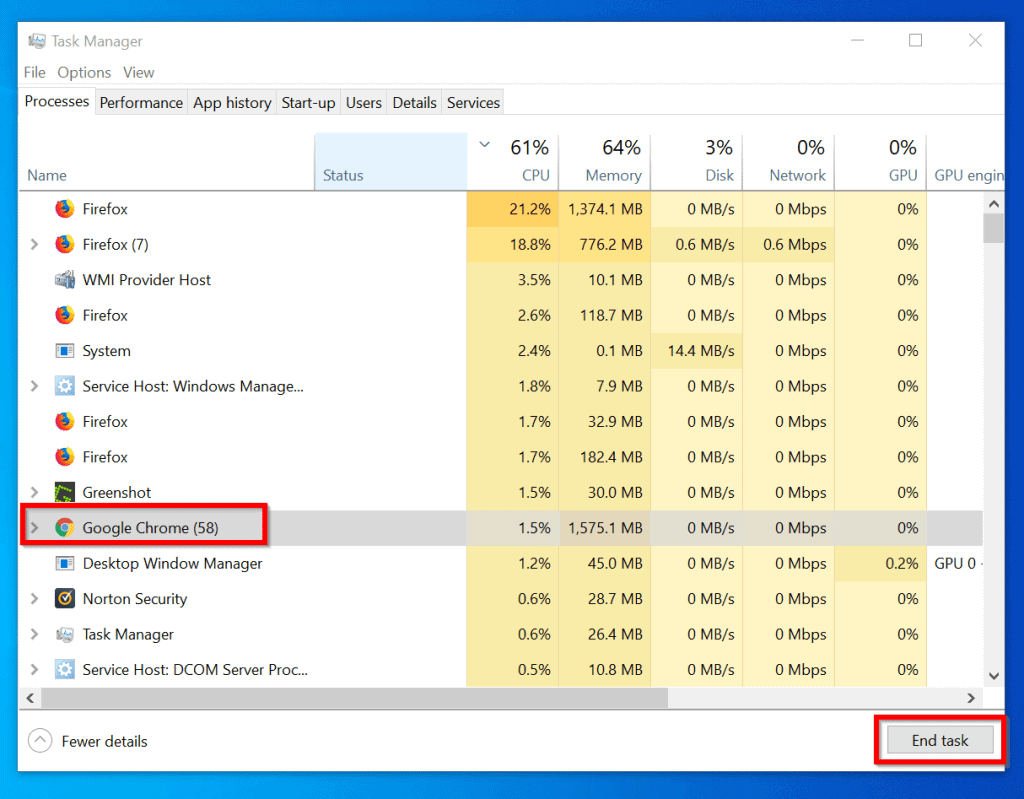Expand the Task Manager process group

coord(35,634)
